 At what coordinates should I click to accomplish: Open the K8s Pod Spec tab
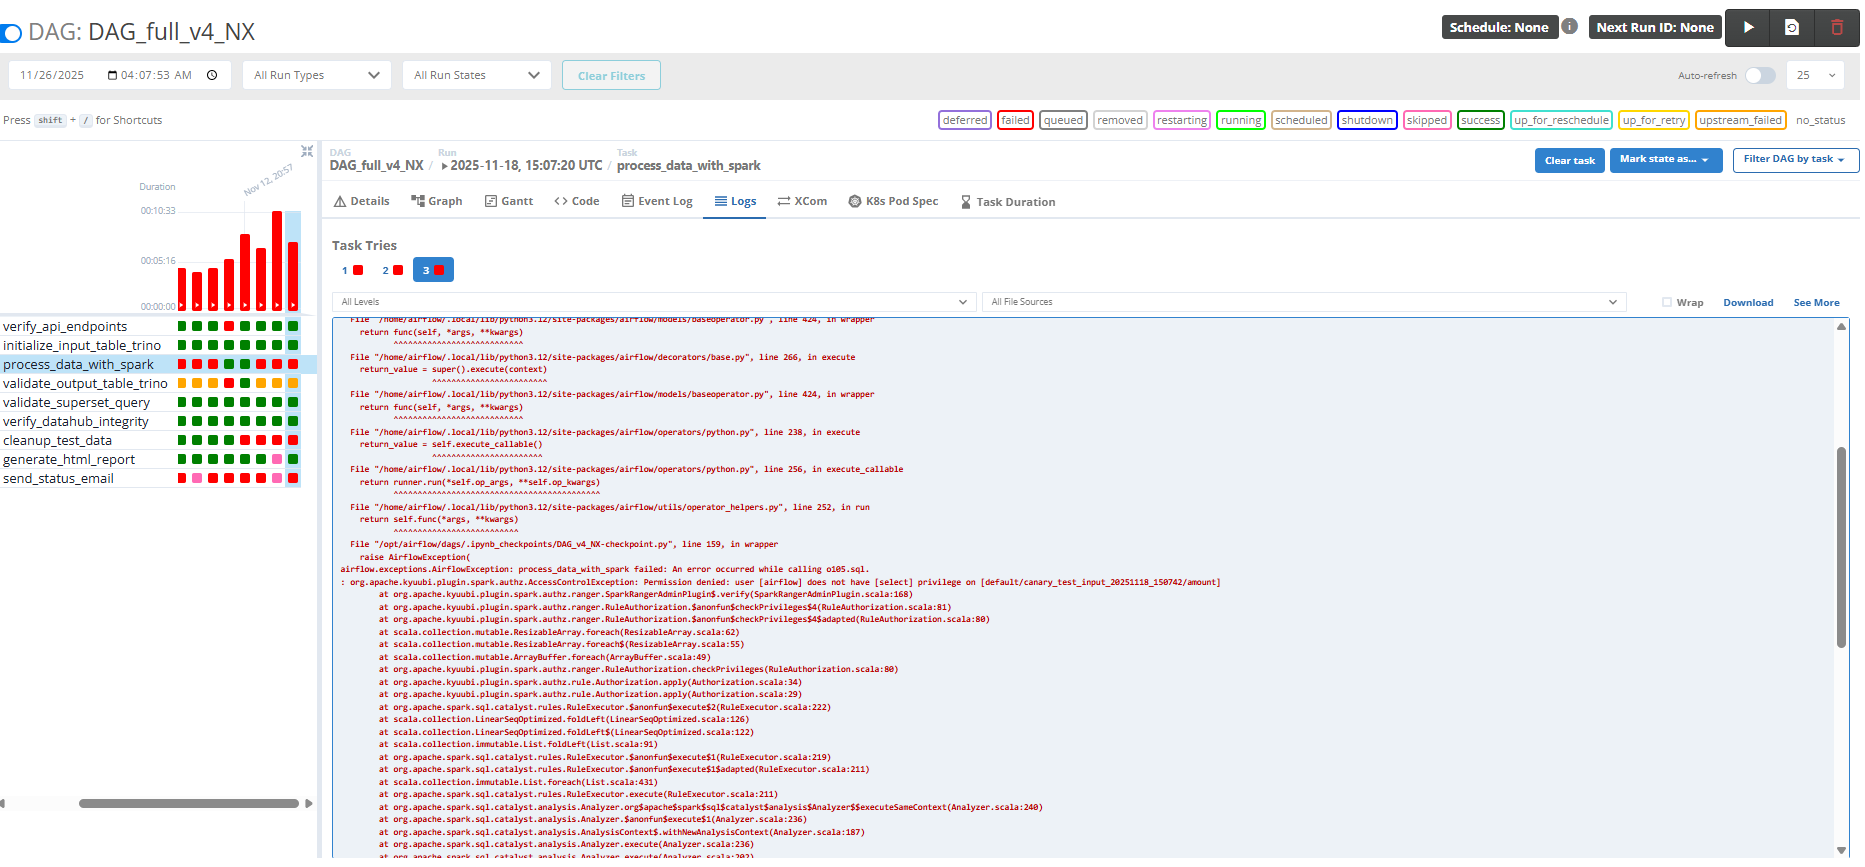point(893,201)
